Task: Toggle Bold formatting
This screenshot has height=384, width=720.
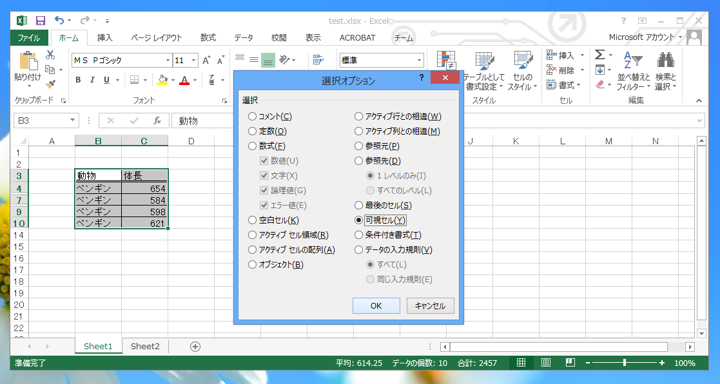Action: click(x=78, y=80)
